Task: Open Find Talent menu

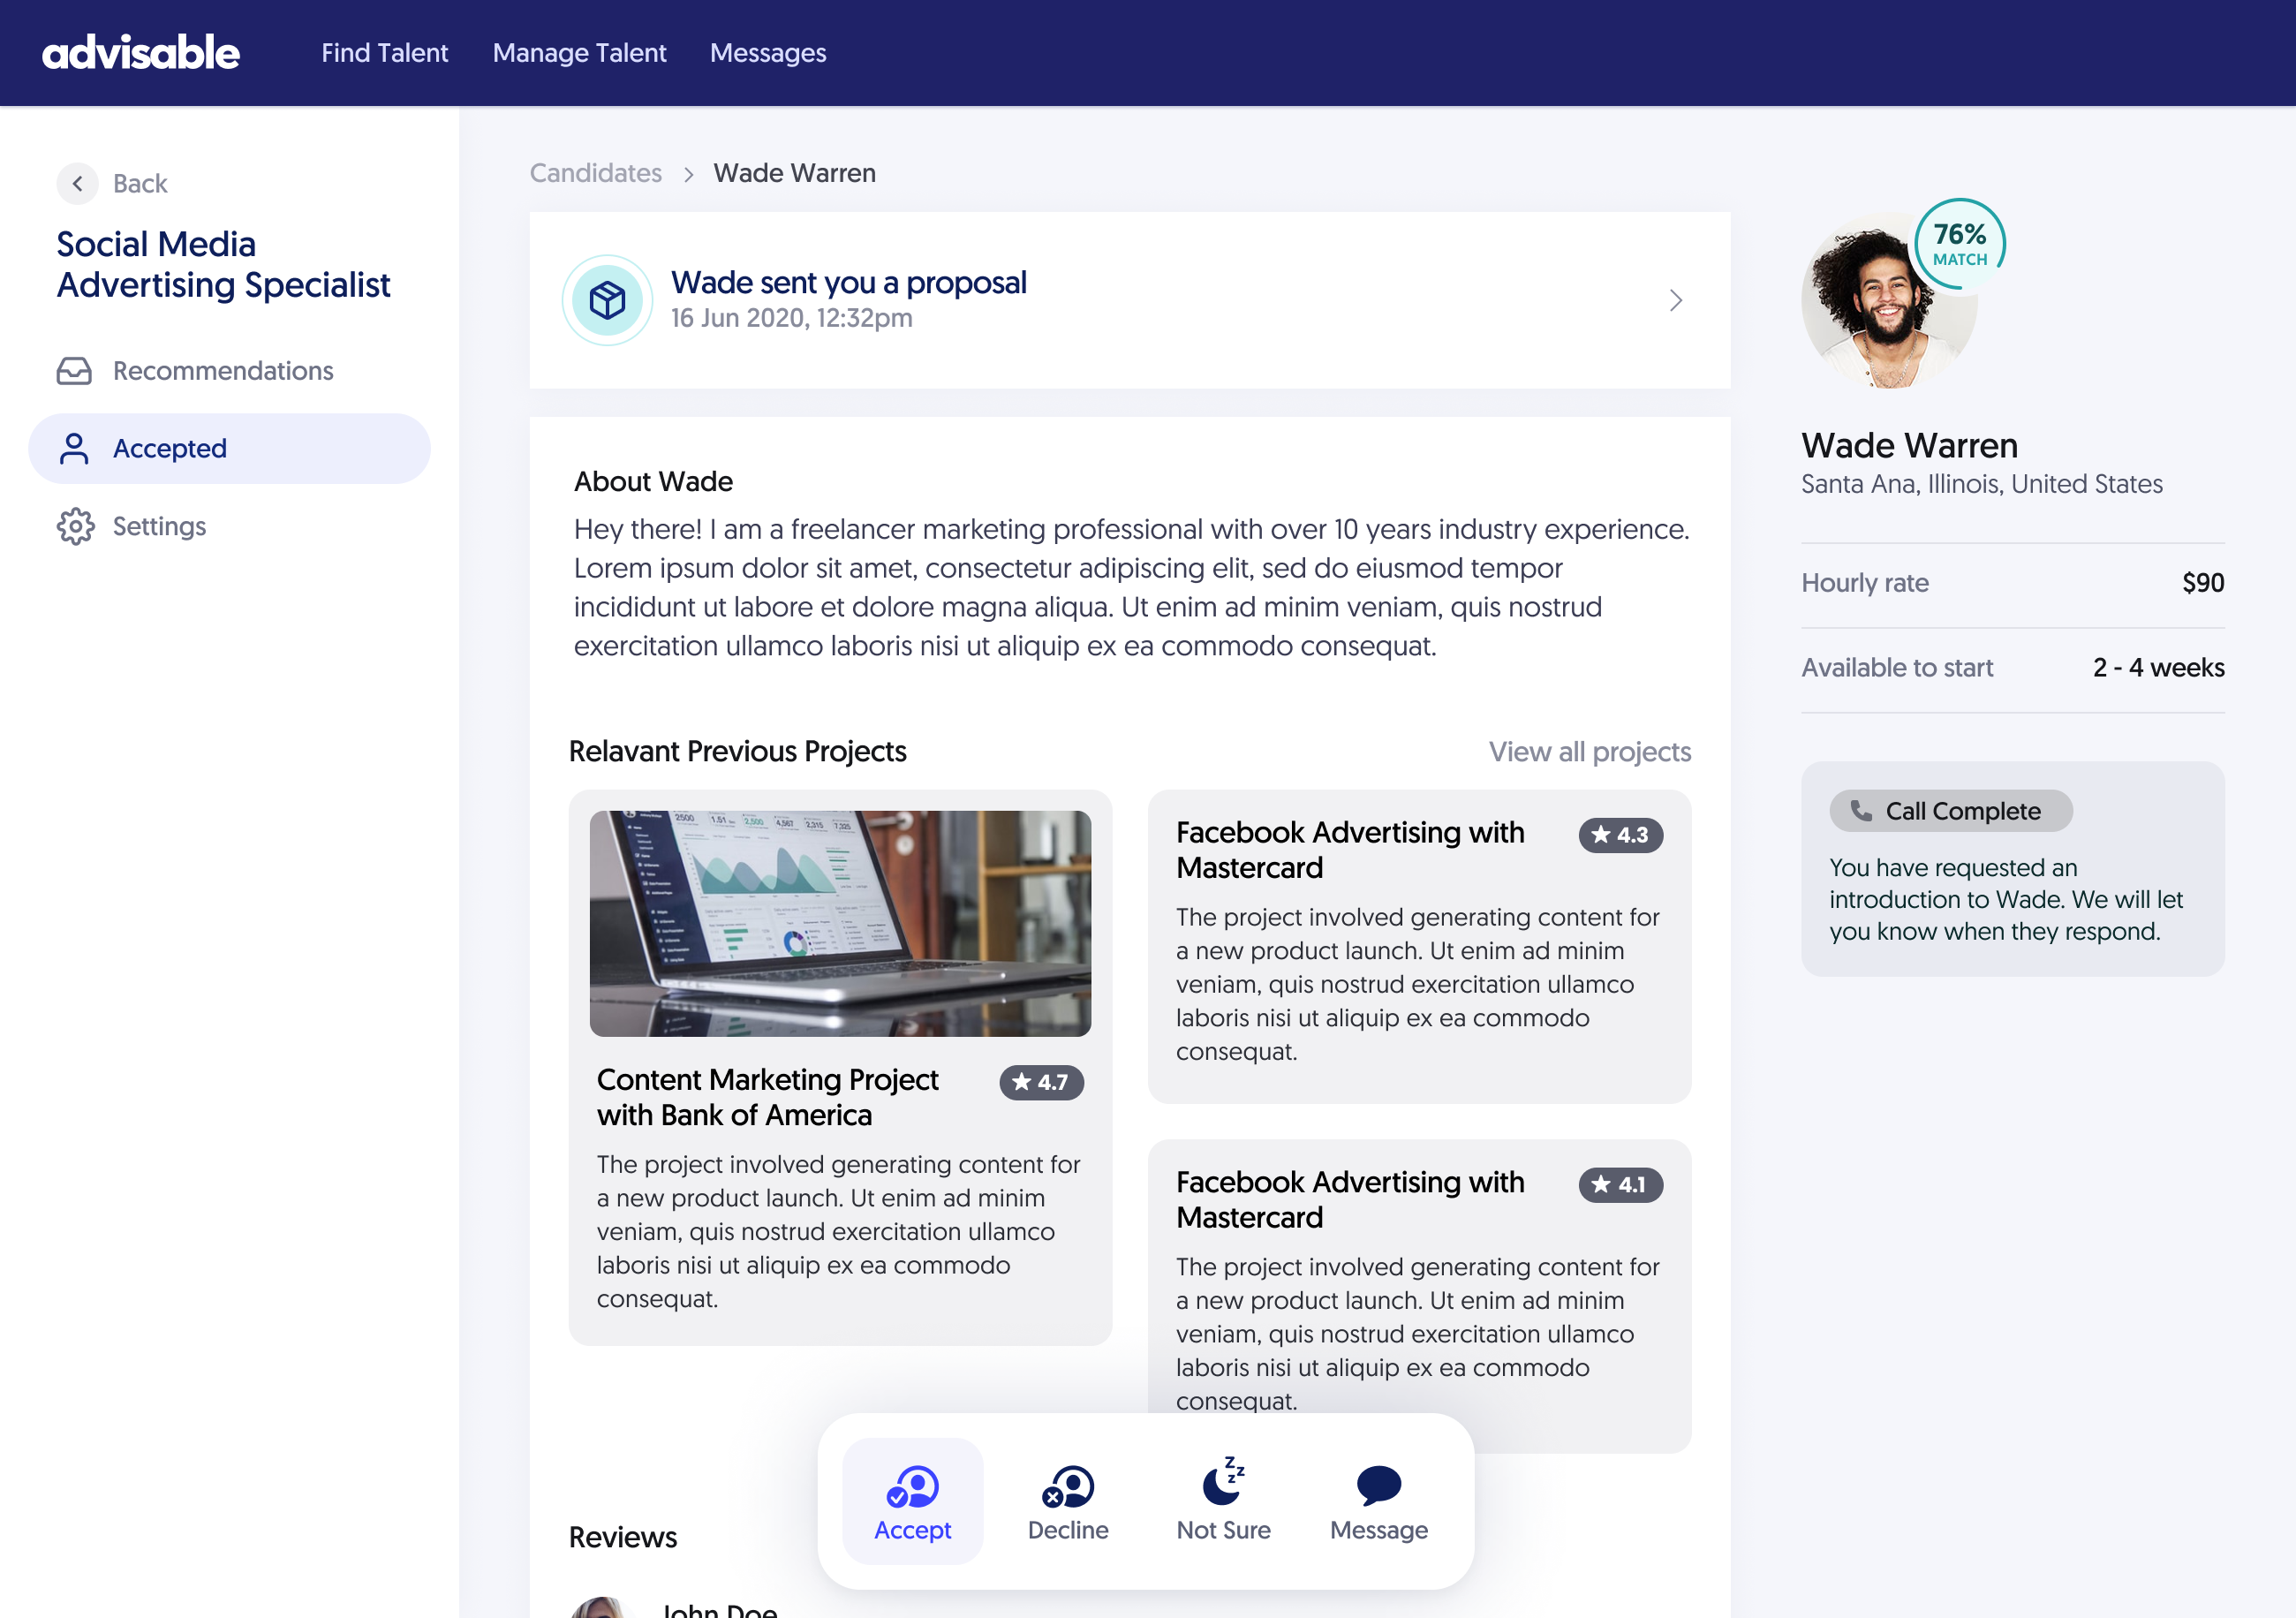Action: click(x=384, y=53)
